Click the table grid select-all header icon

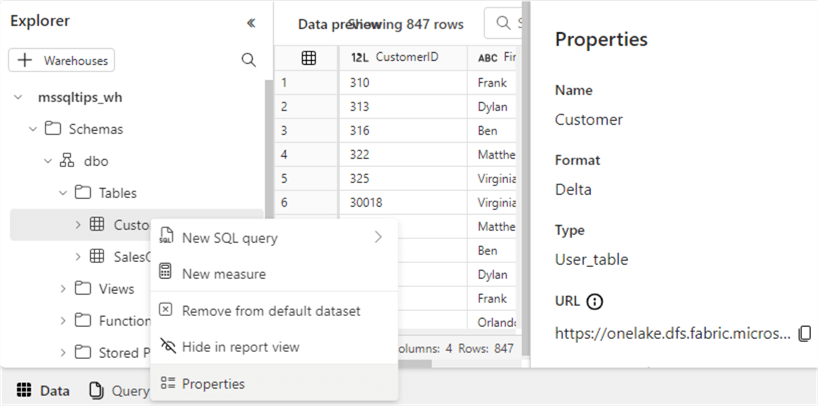(310, 58)
